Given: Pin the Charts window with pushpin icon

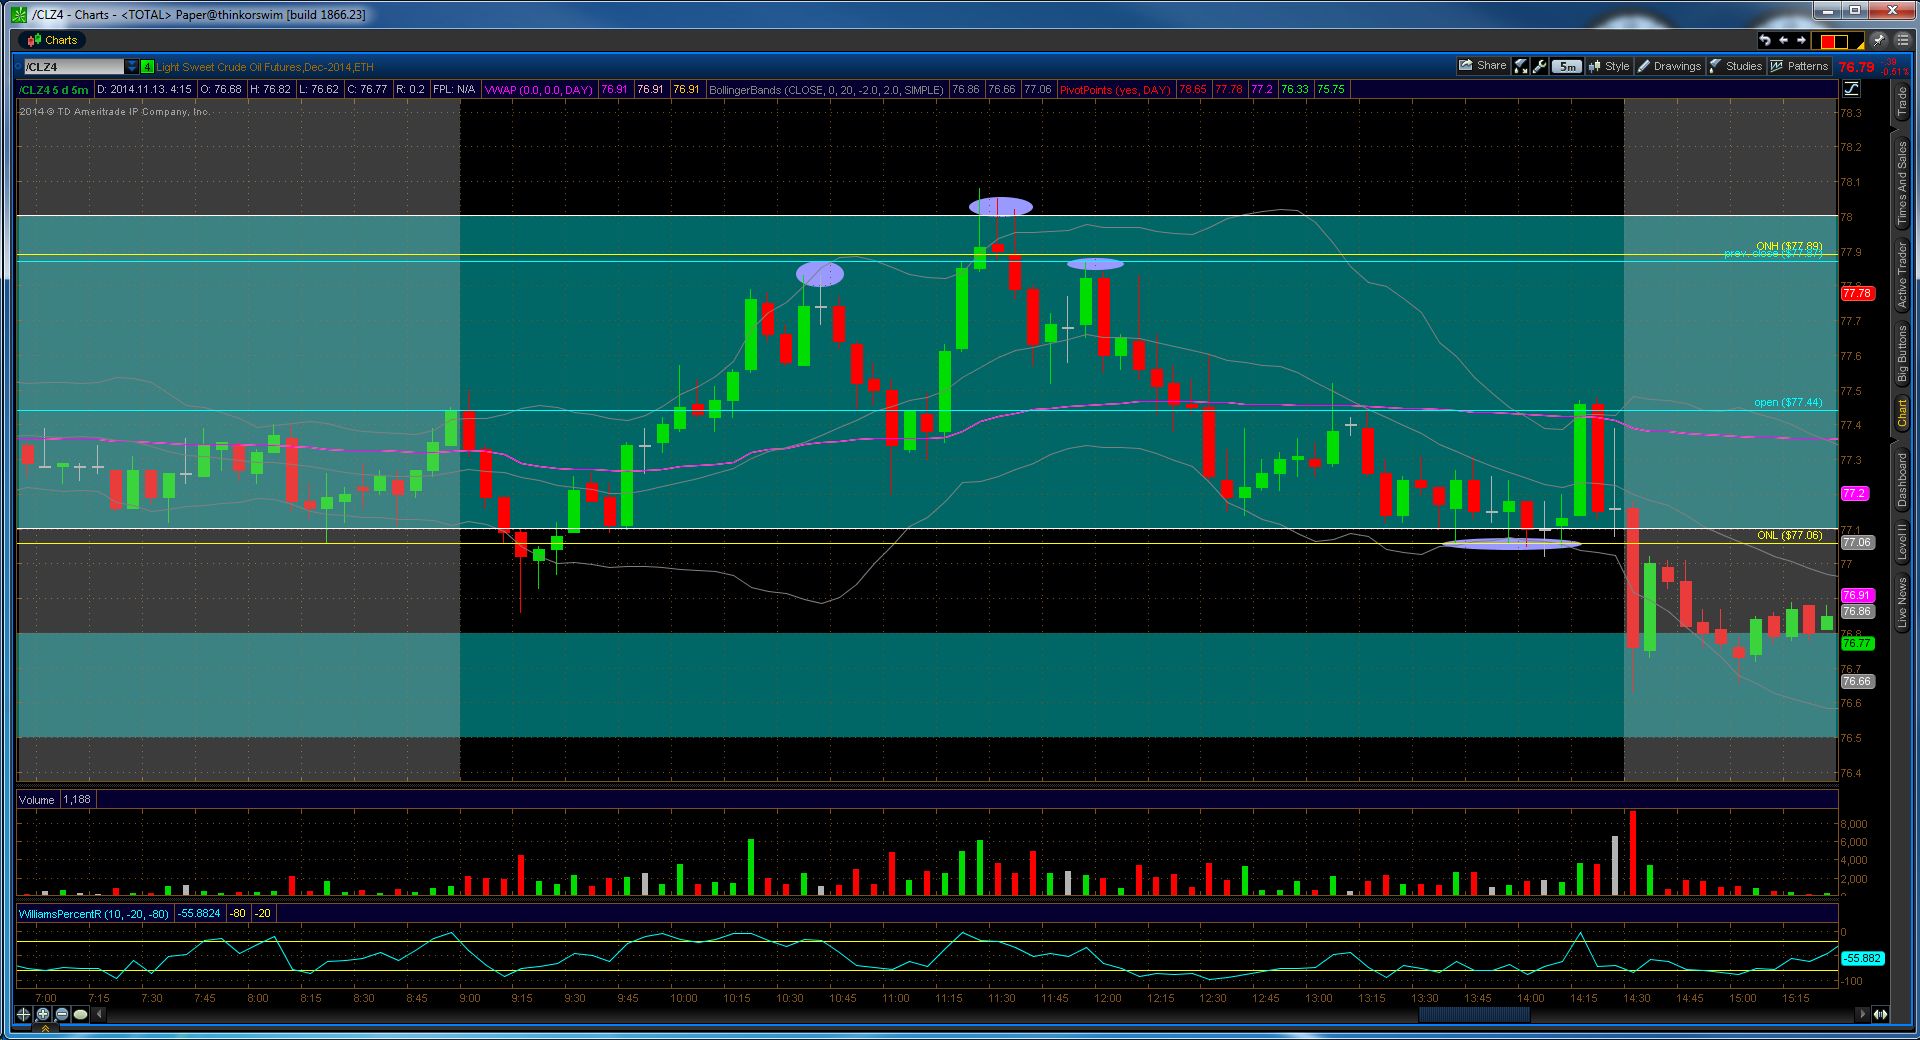Looking at the screenshot, I should point(1878,41).
